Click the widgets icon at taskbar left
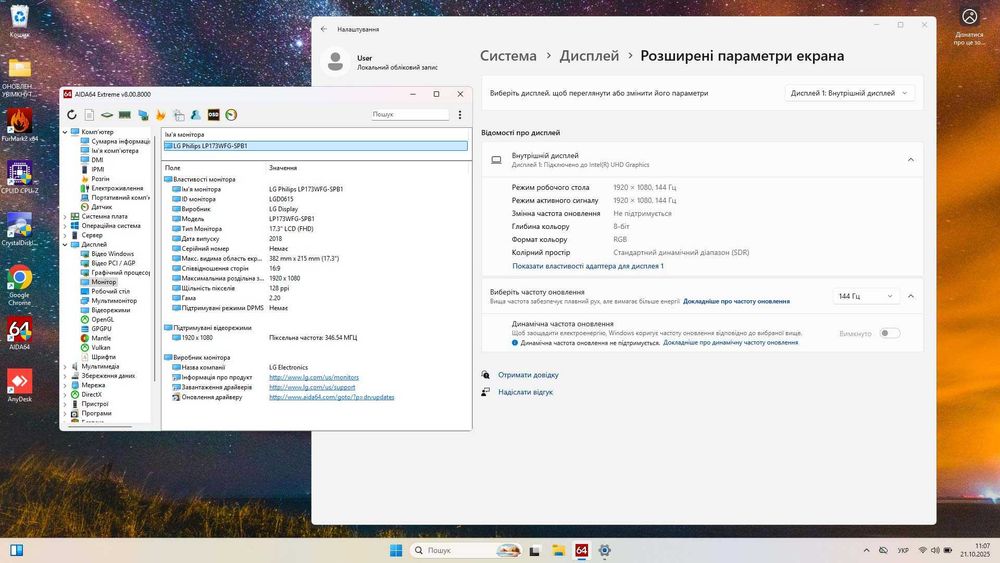 (x=17, y=550)
